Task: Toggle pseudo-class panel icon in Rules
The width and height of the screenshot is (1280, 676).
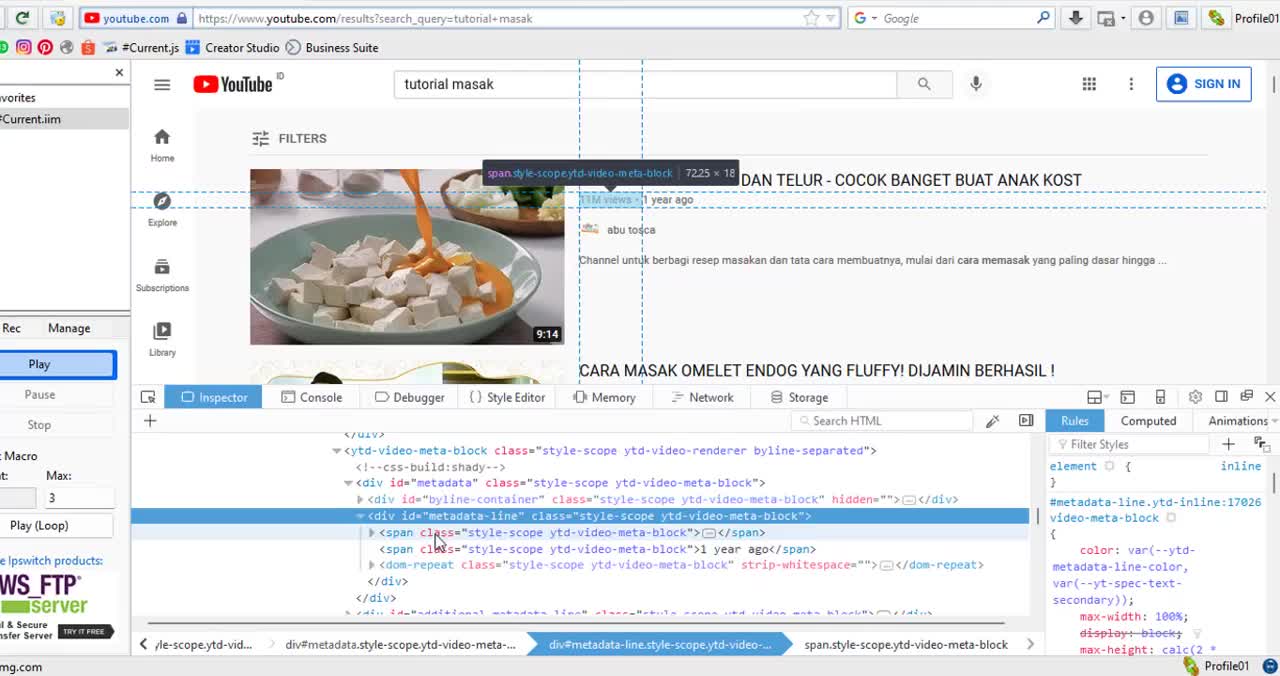Action: (1261, 444)
